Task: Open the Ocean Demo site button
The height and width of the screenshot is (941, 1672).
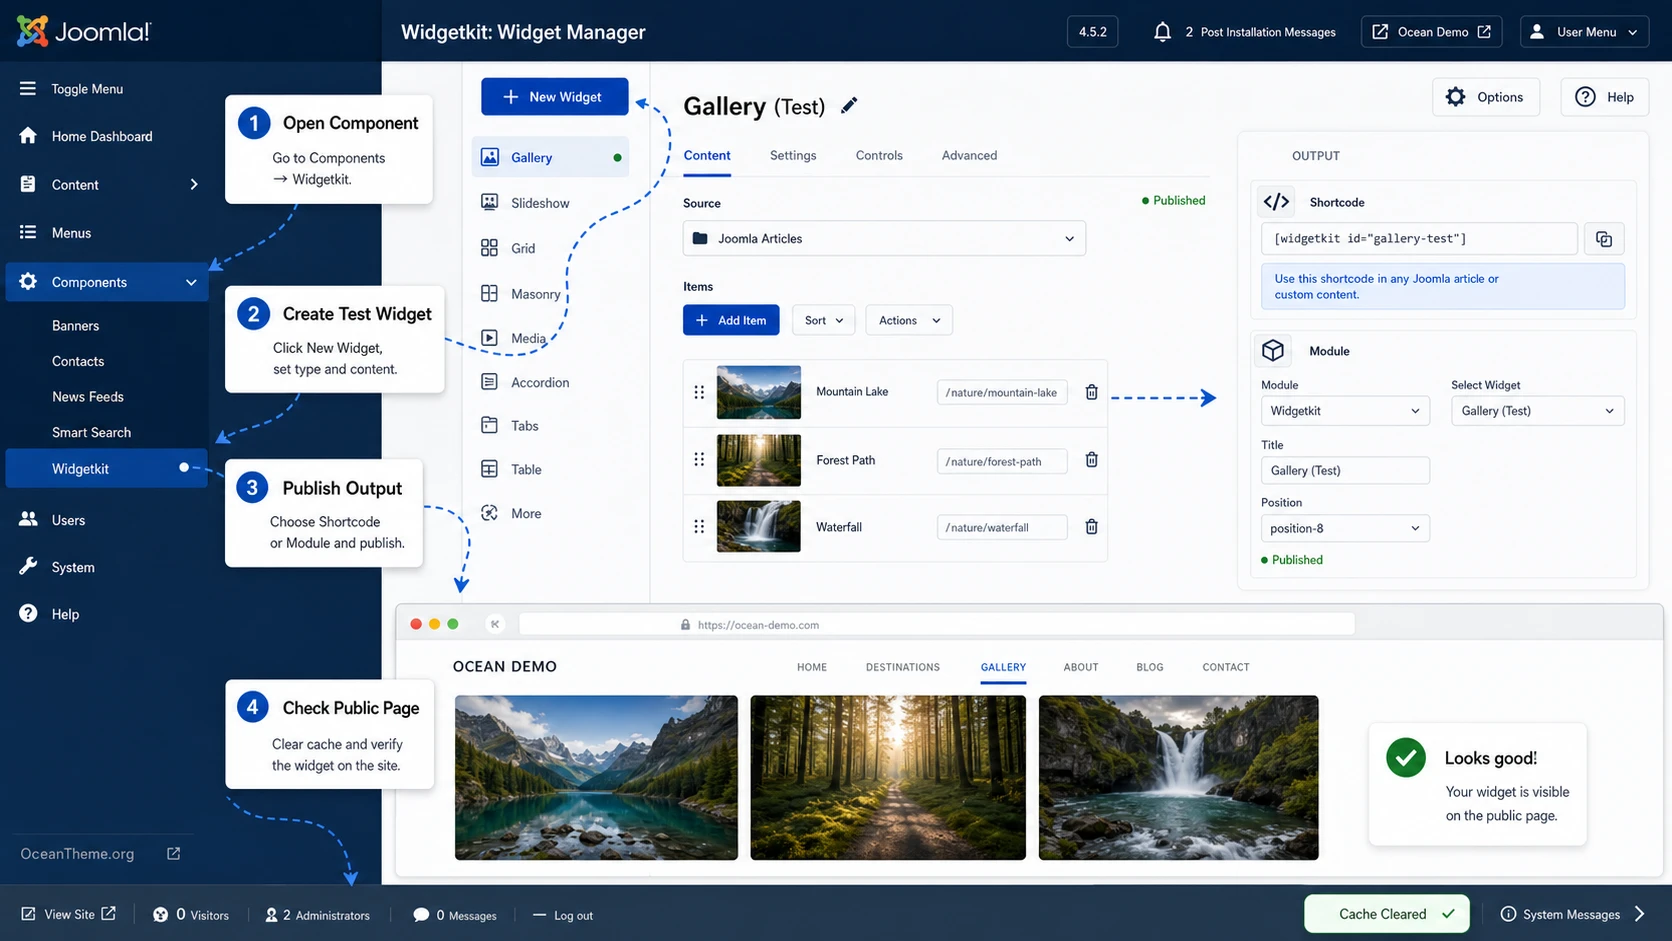Action: (1432, 32)
